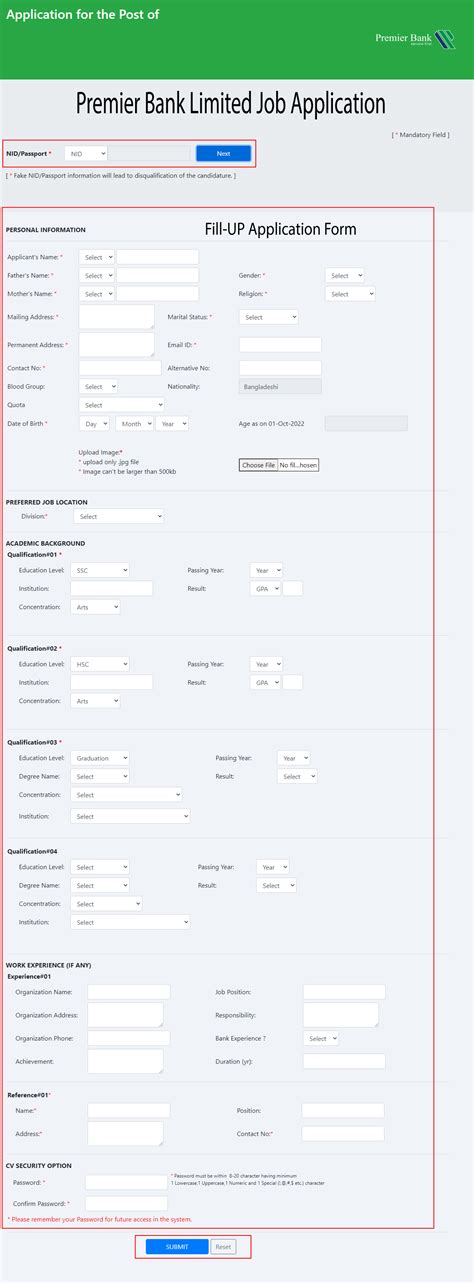Expand the Religion dropdown
Viewport: 474px width, 1283px height.
pyautogui.click(x=350, y=294)
